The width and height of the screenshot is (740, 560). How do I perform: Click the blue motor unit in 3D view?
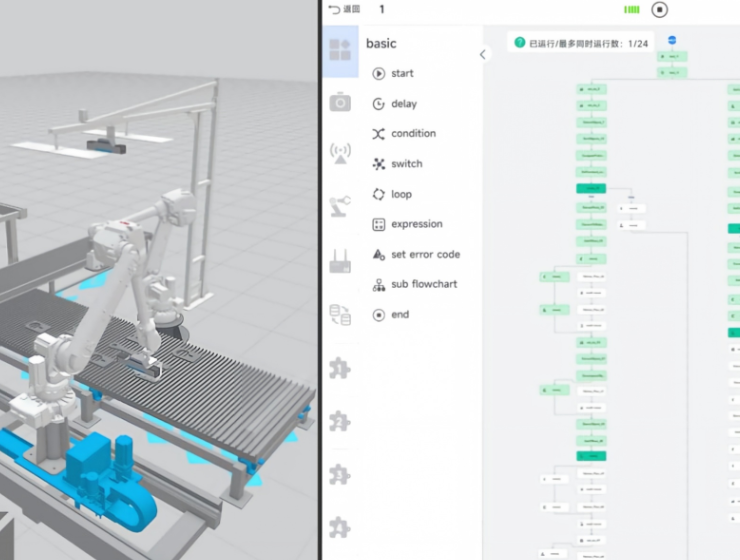coord(111,479)
